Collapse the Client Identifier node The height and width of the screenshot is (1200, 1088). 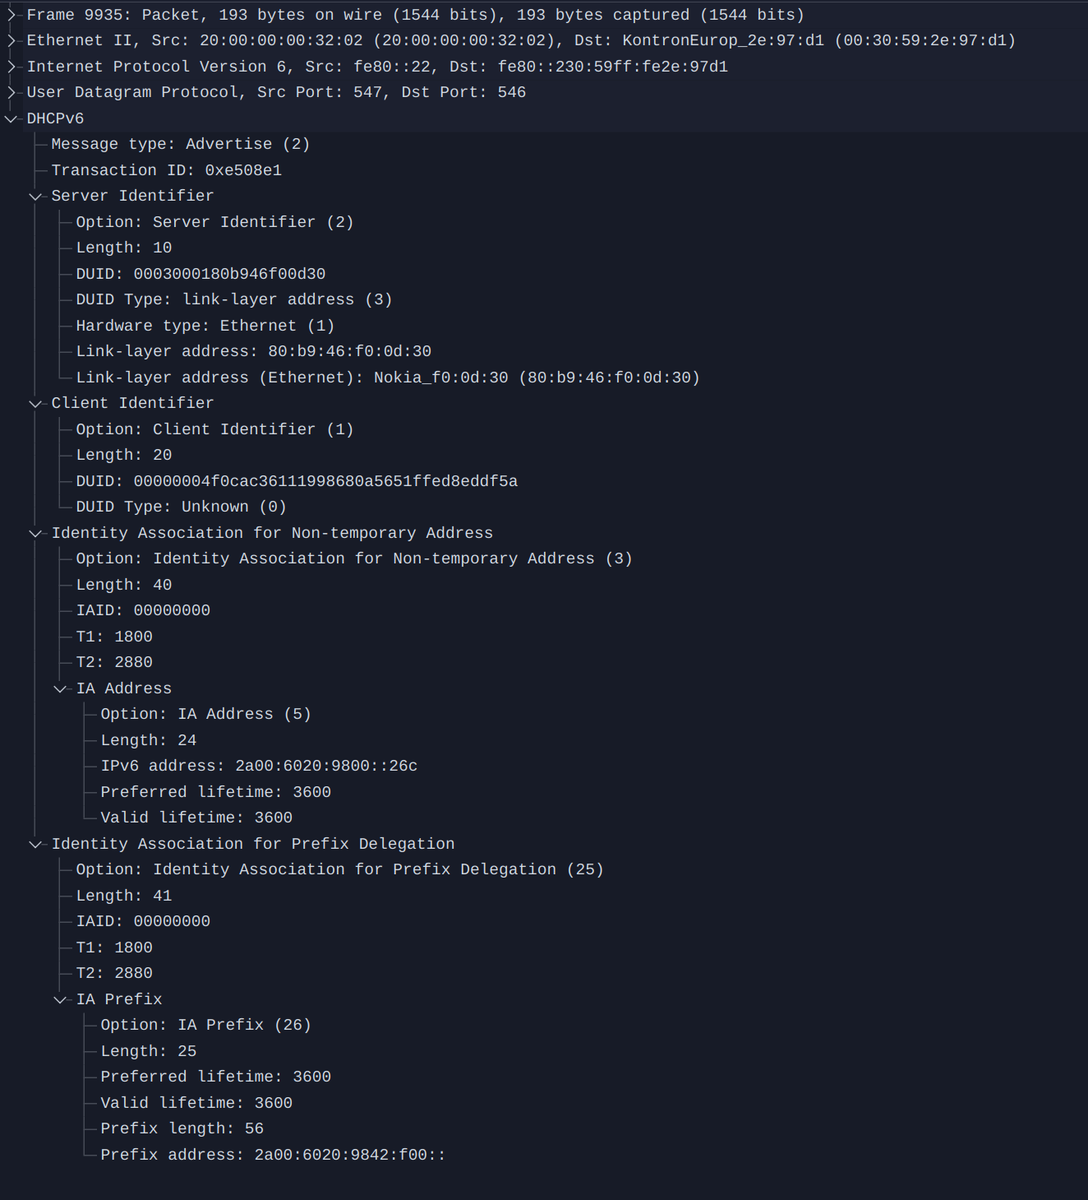pos(36,403)
